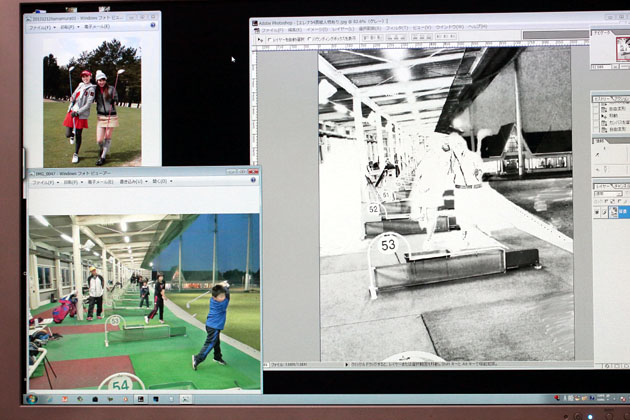630x420 pixels.
Task: Select the Layers panel tab
Action: pos(602,186)
